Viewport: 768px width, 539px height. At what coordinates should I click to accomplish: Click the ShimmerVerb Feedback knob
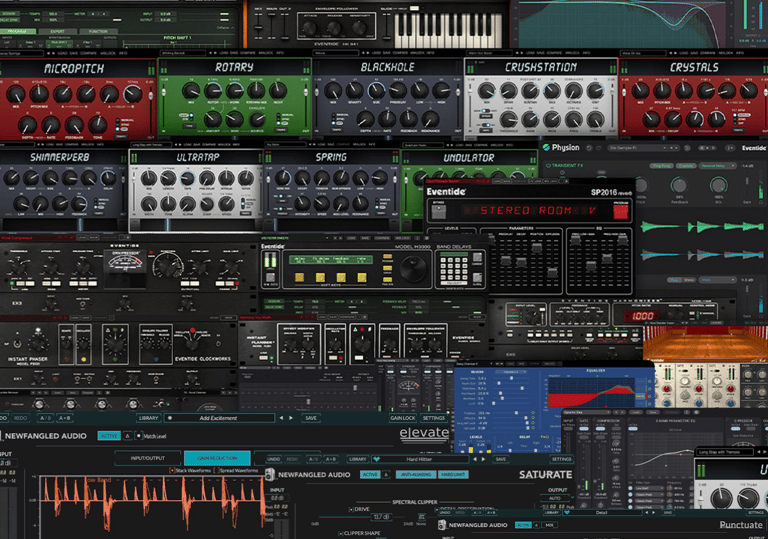pos(79,203)
